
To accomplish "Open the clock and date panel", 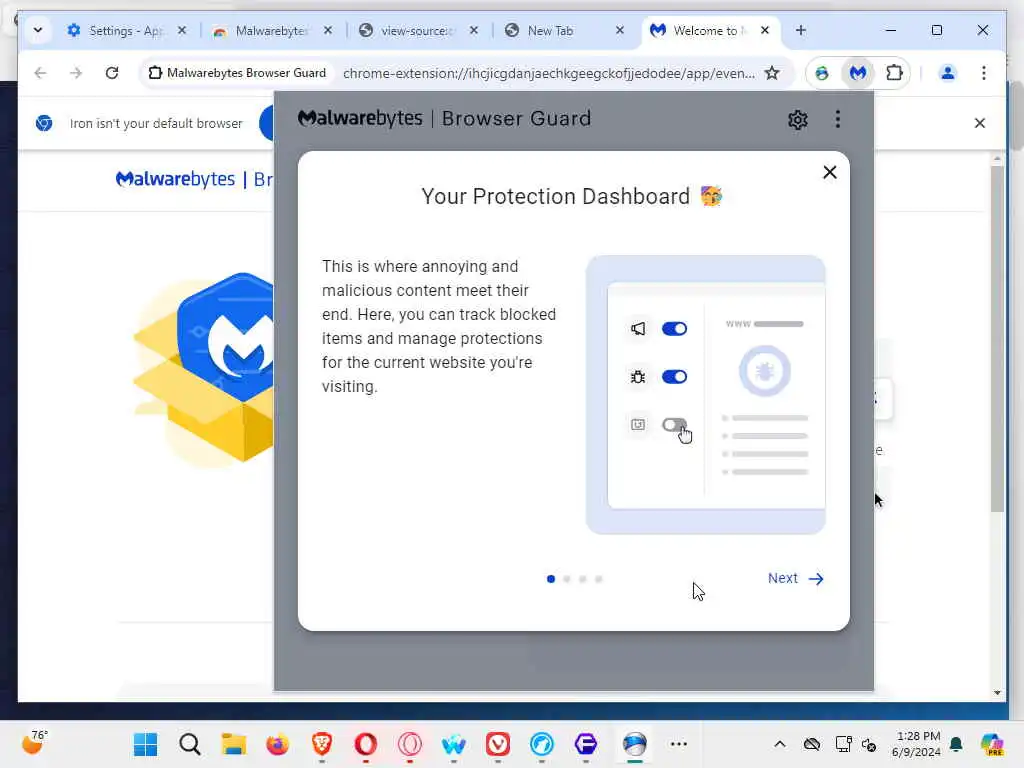I will (916, 744).
